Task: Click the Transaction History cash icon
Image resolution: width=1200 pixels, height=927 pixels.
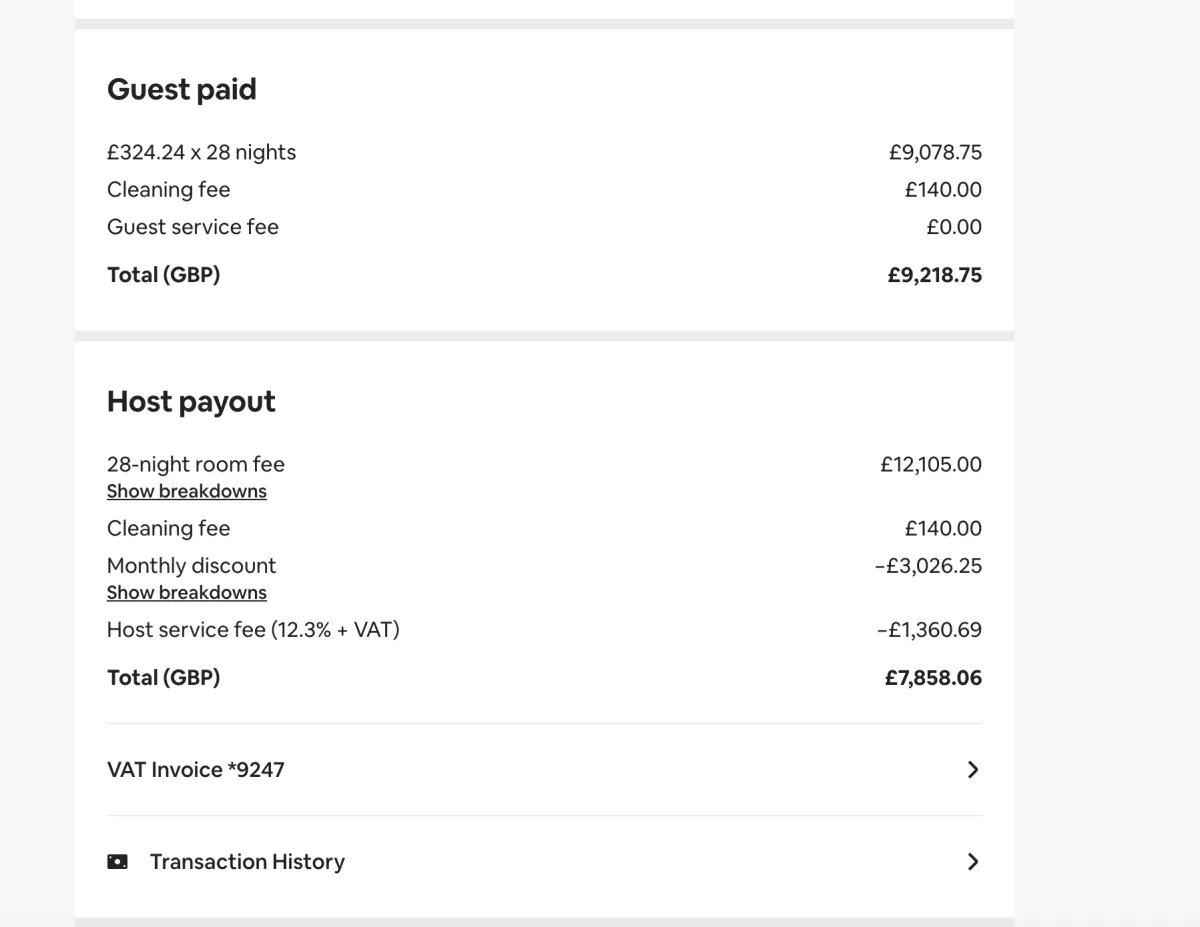Action: (118, 862)
